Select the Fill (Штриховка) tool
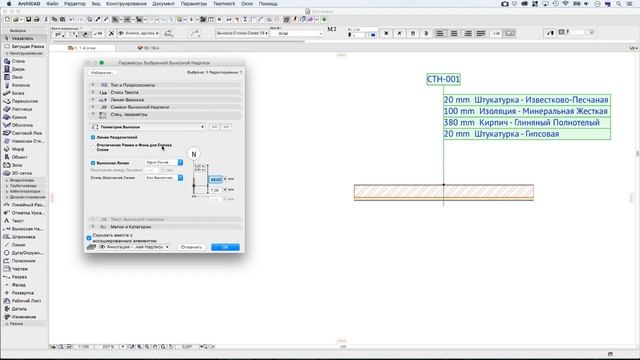 click(24, 237)
